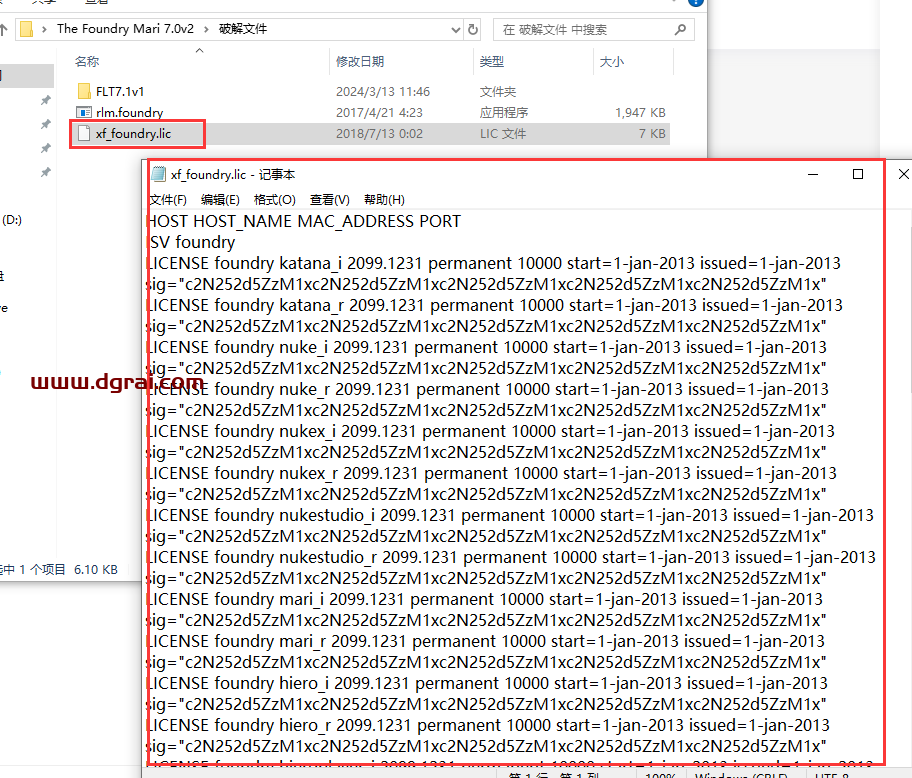The width and height of the screenshot is (912, 778).
Task: Click the '7 KB' size cell
Action: [652, 134]
